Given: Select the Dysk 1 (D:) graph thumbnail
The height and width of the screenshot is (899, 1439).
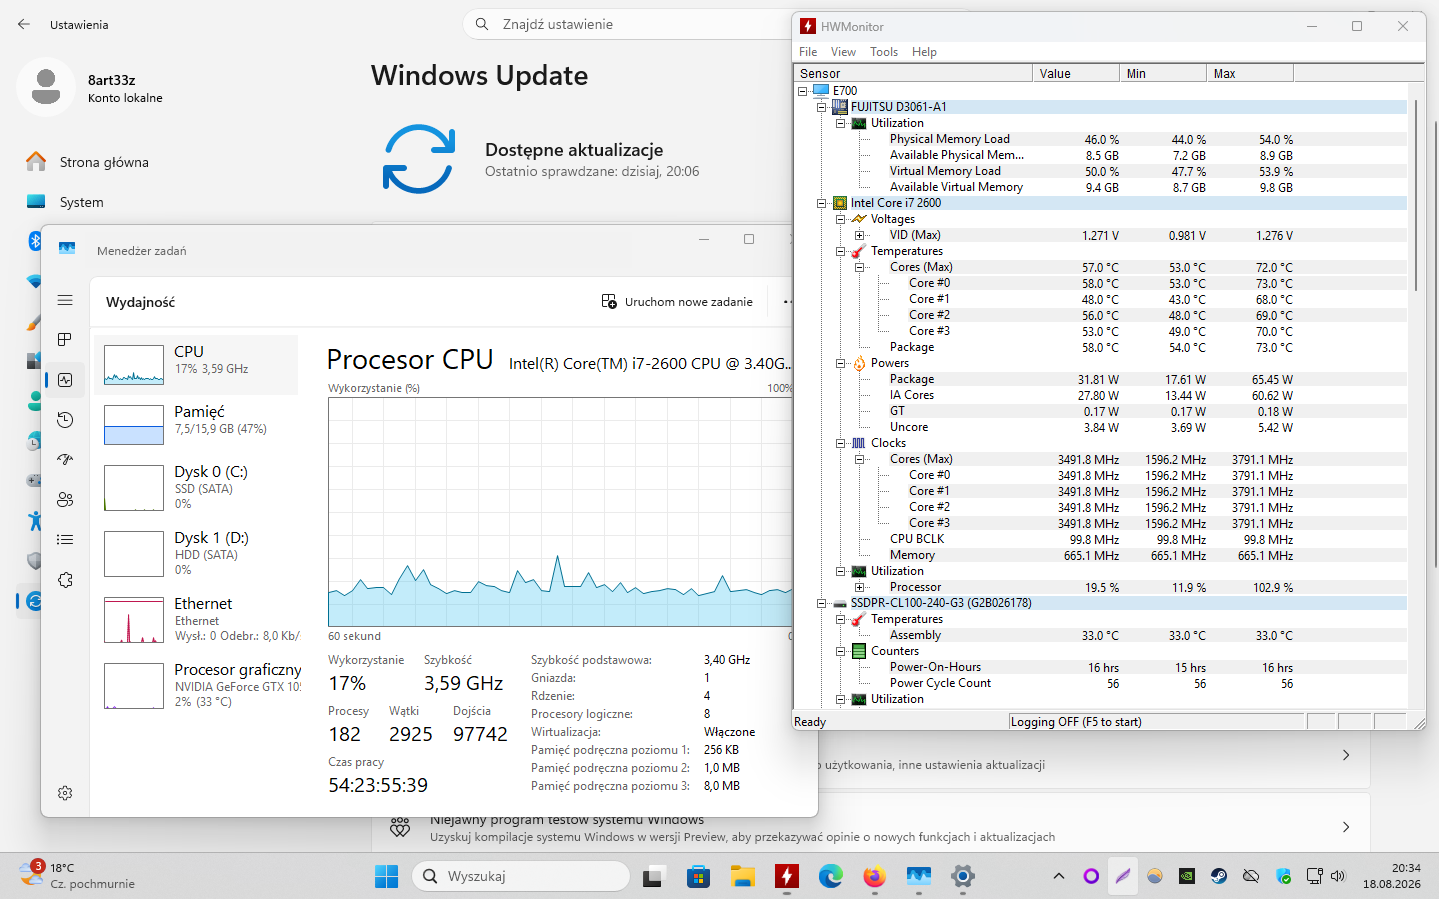Looking at the screenshot, I should [134, 554].
